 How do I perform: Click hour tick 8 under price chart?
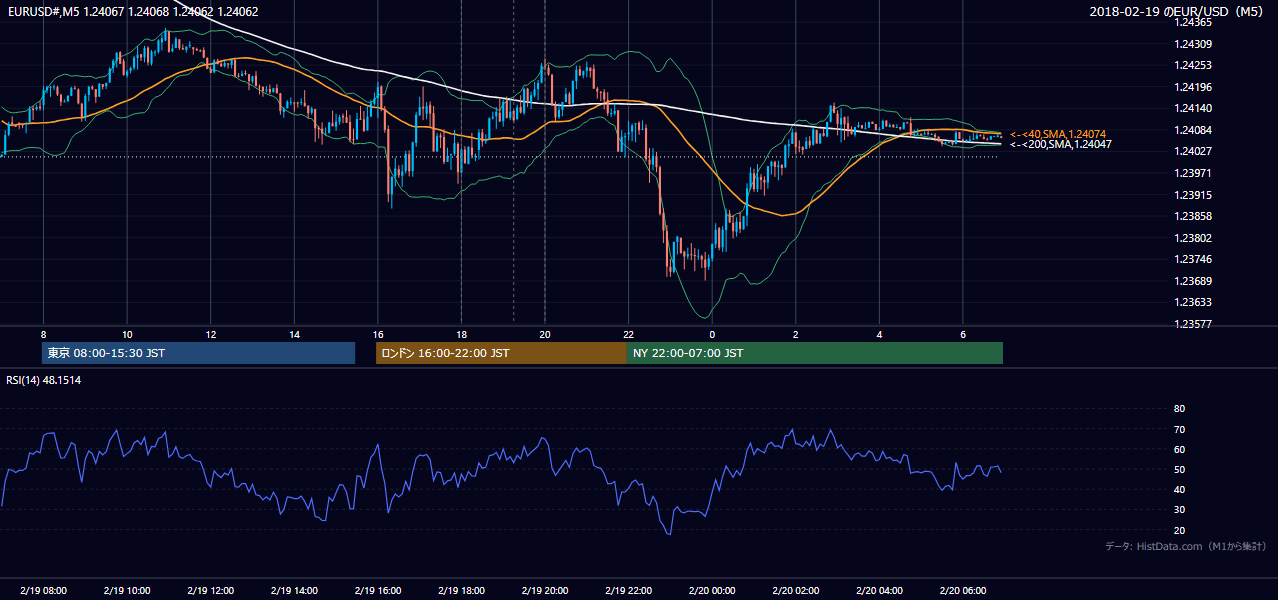click(43, 334)
